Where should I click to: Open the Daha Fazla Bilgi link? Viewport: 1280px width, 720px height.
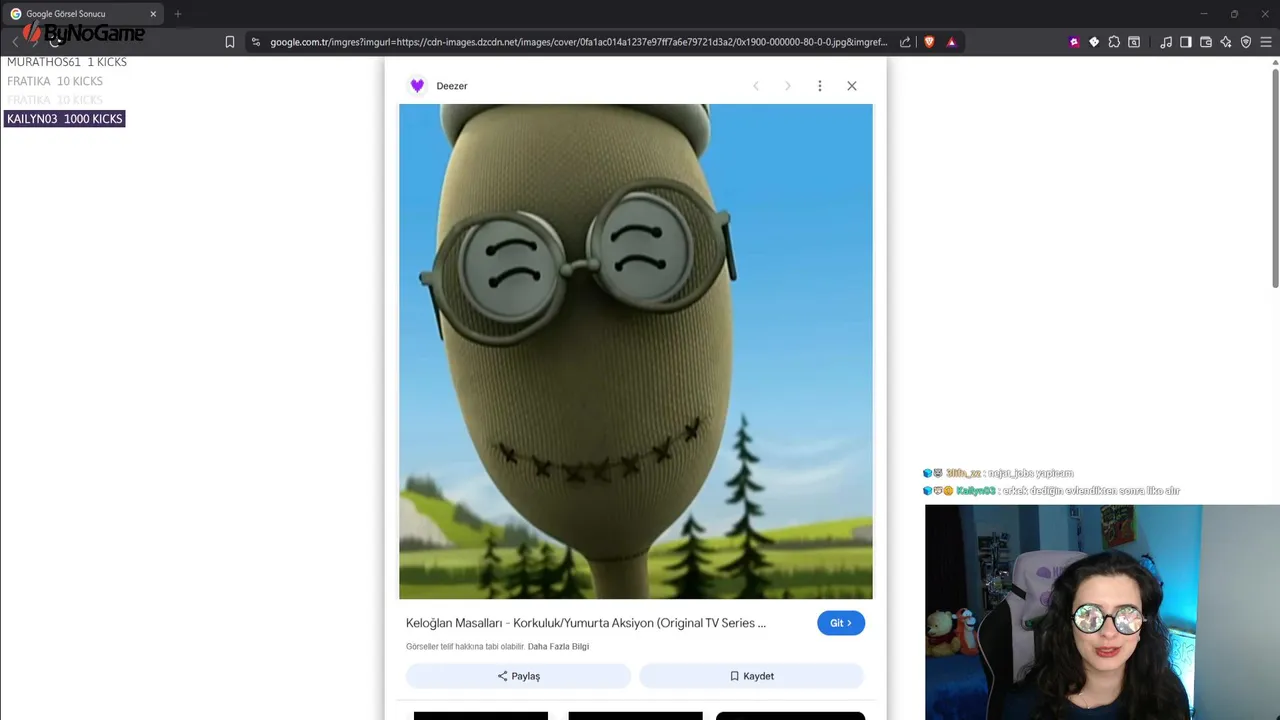click(558, 647)
